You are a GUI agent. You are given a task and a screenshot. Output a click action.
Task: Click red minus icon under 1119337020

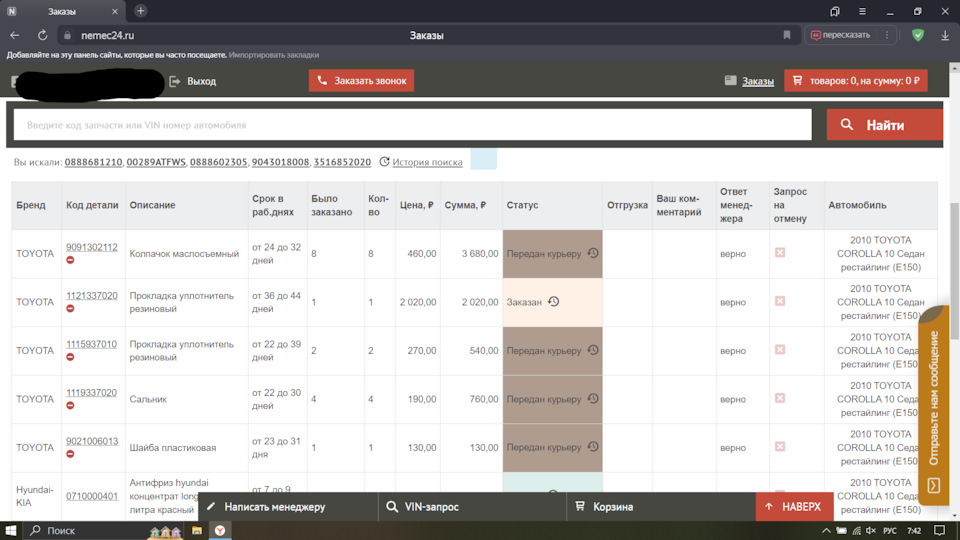70,405
